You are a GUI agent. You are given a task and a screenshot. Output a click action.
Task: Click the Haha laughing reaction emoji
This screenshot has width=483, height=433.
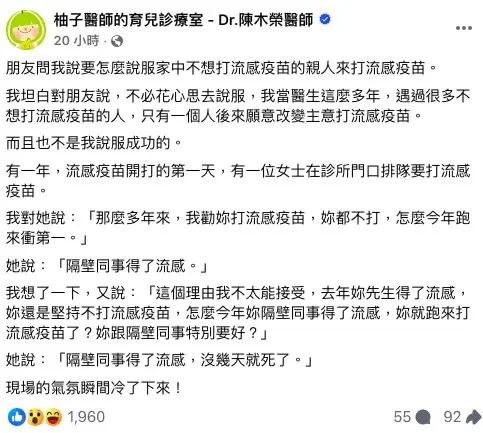tap(54, 417)
